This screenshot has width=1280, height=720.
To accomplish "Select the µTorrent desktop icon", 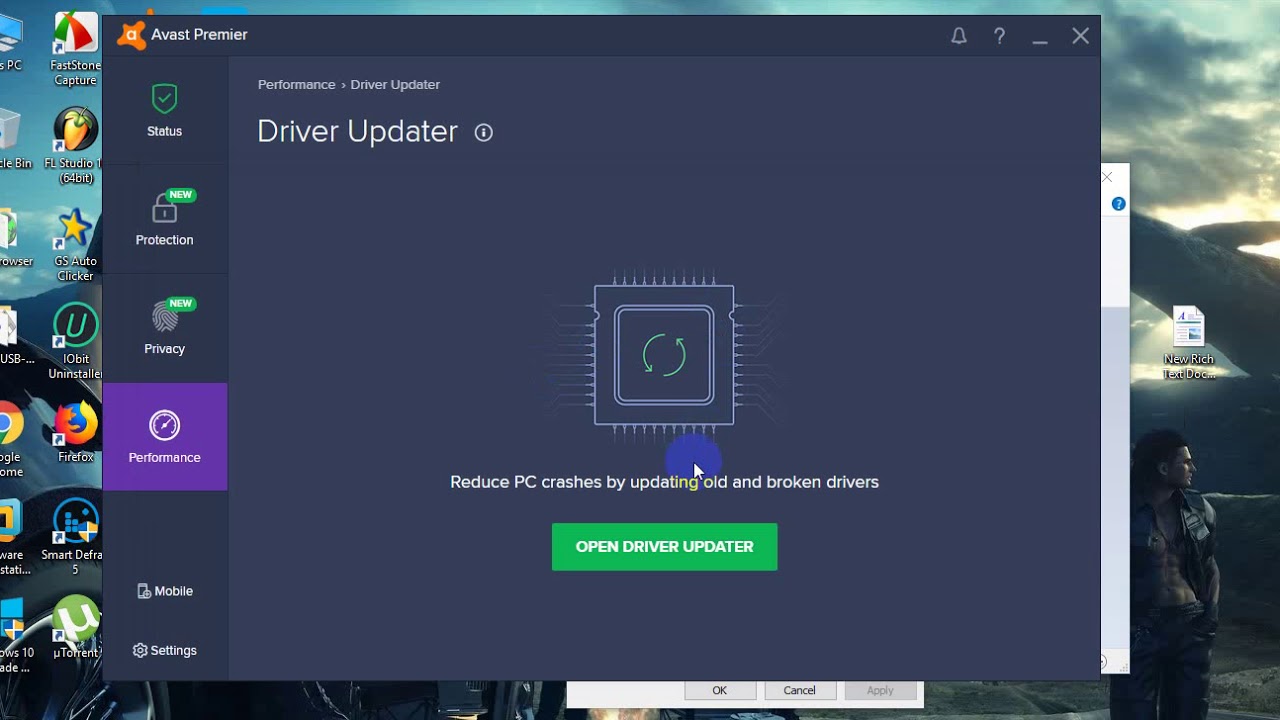I will pyautogui.click(x=76, y=628).
